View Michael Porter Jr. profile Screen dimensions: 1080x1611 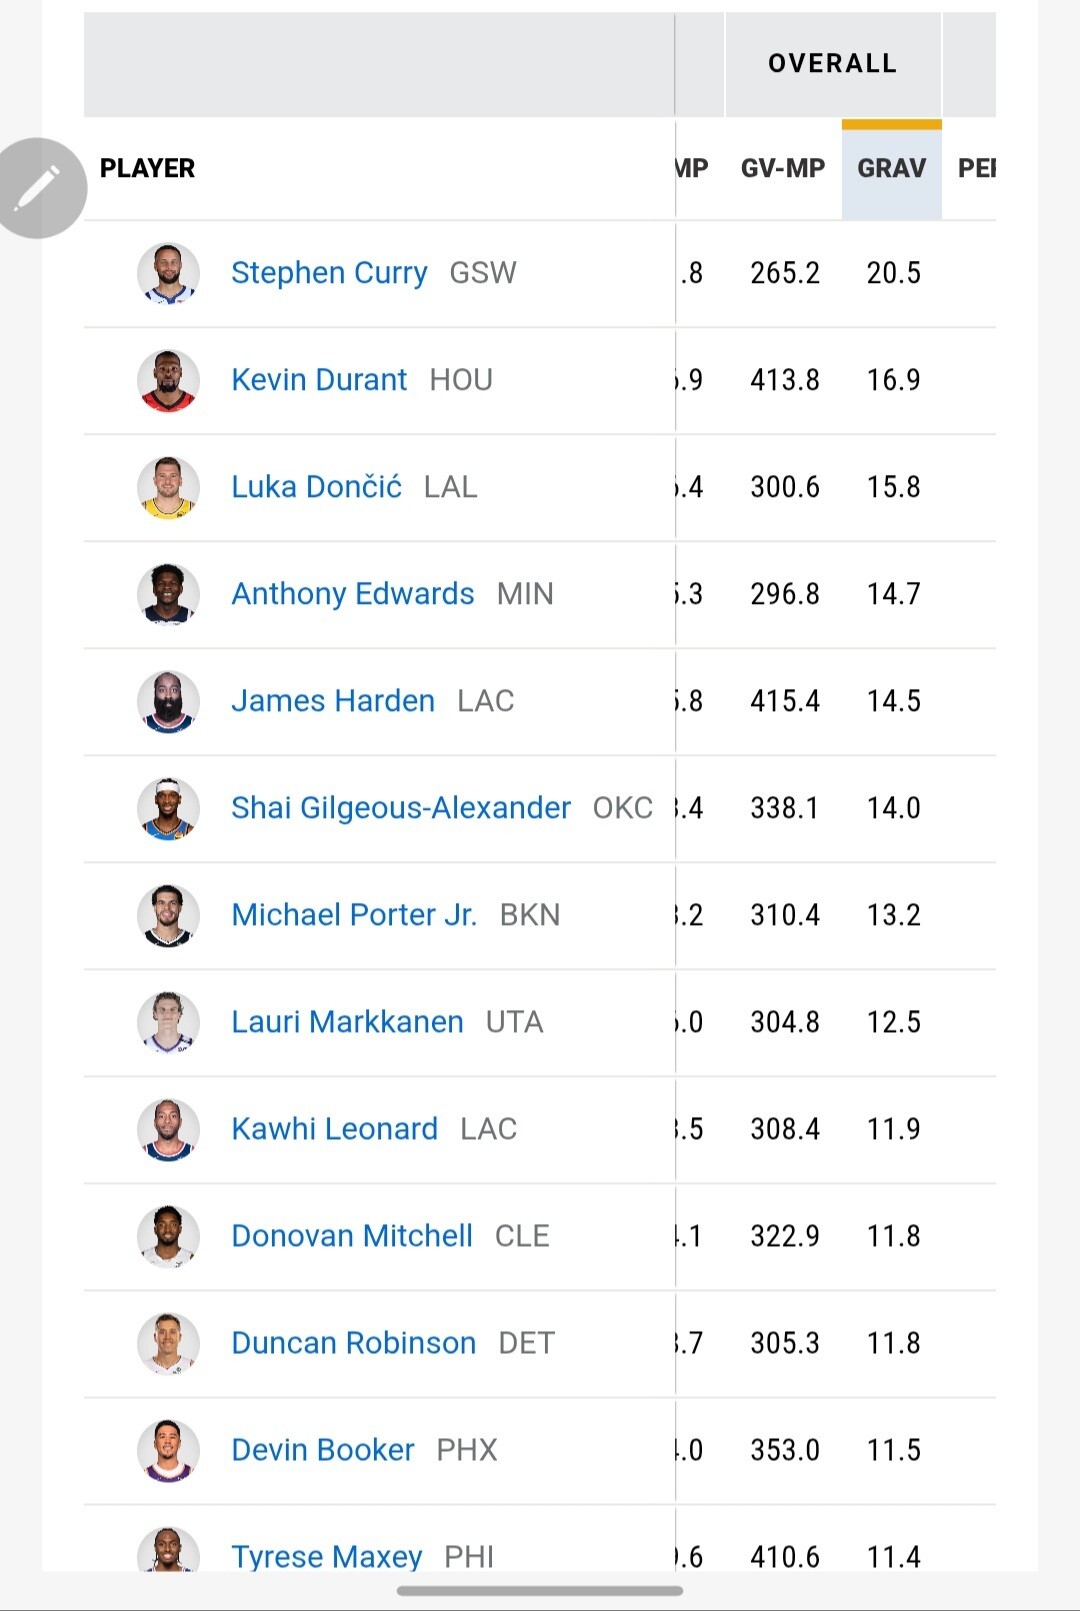354,915
